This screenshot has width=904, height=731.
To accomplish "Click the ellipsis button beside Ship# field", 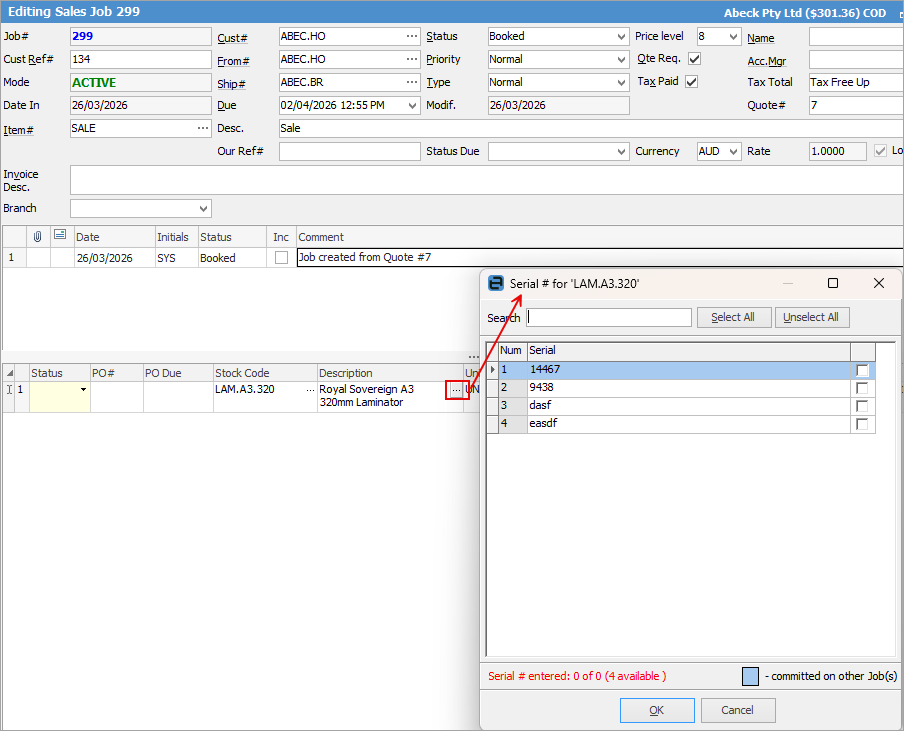I will pos(412,82).
